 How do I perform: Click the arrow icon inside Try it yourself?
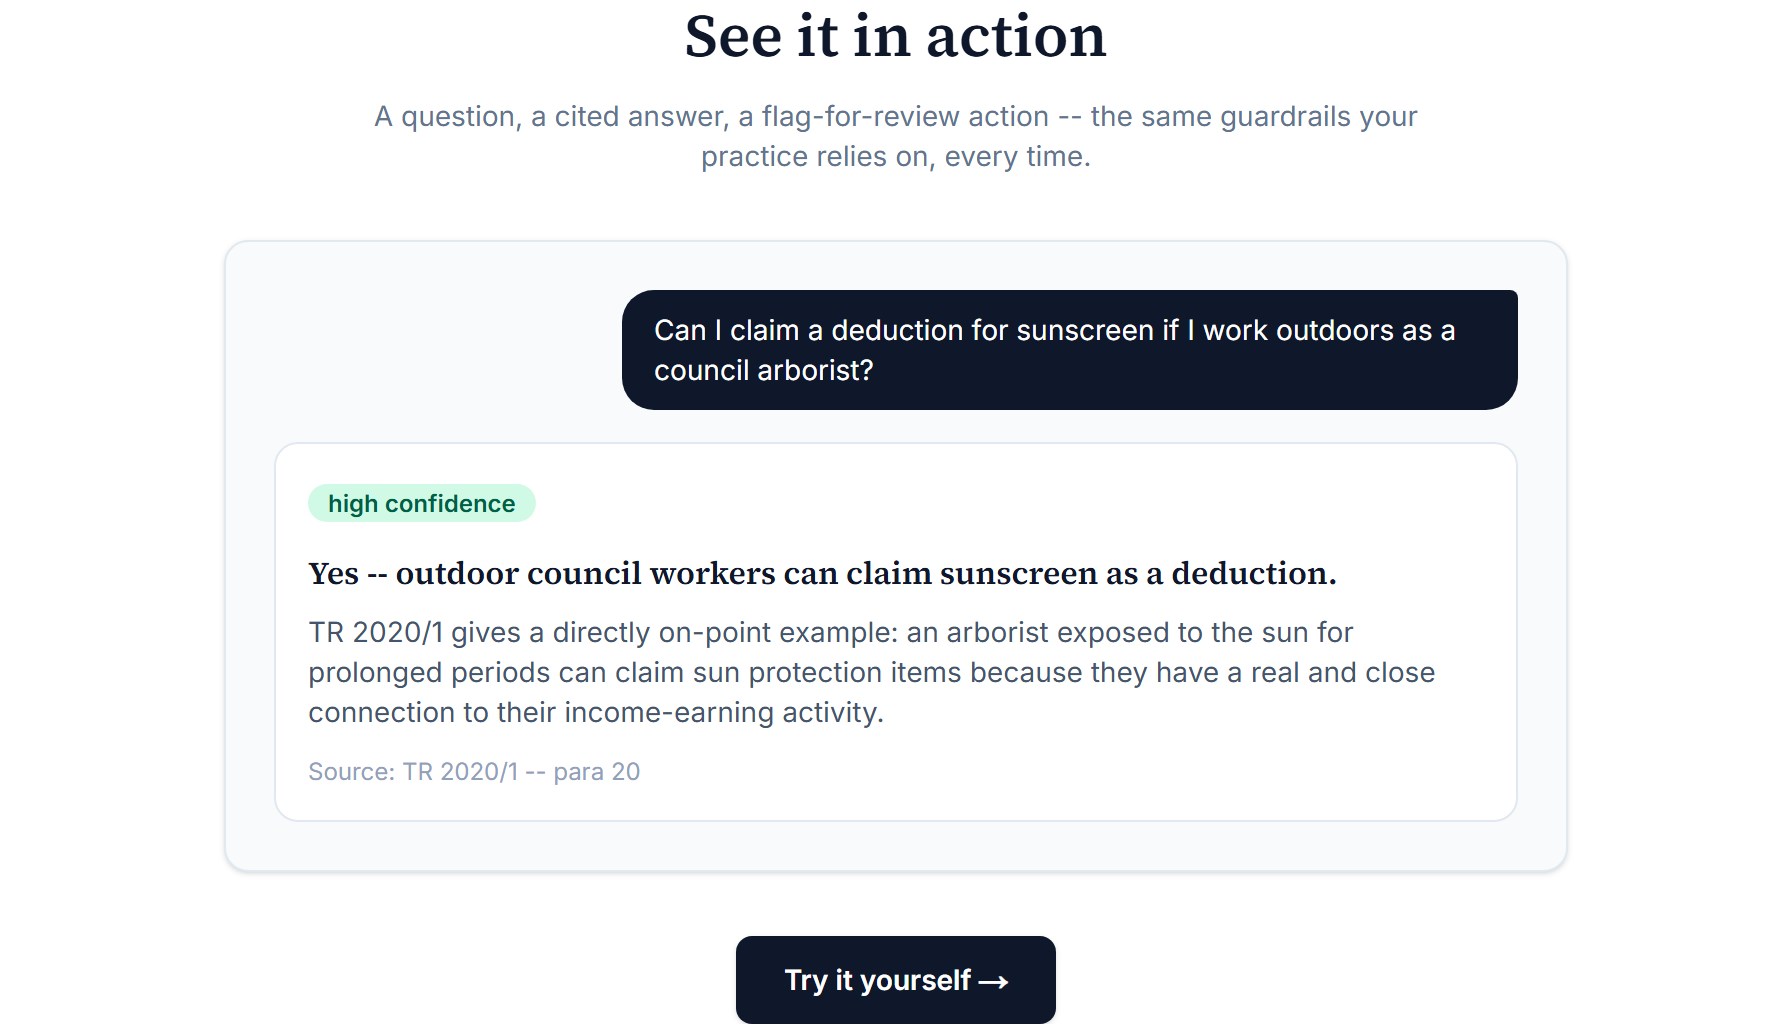[x=993, y=982]
